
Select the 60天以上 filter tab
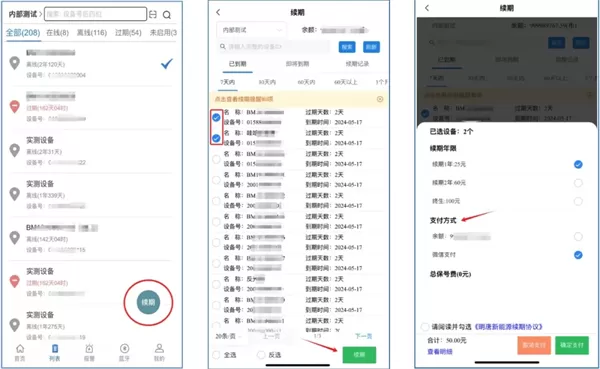click(346, 82)
